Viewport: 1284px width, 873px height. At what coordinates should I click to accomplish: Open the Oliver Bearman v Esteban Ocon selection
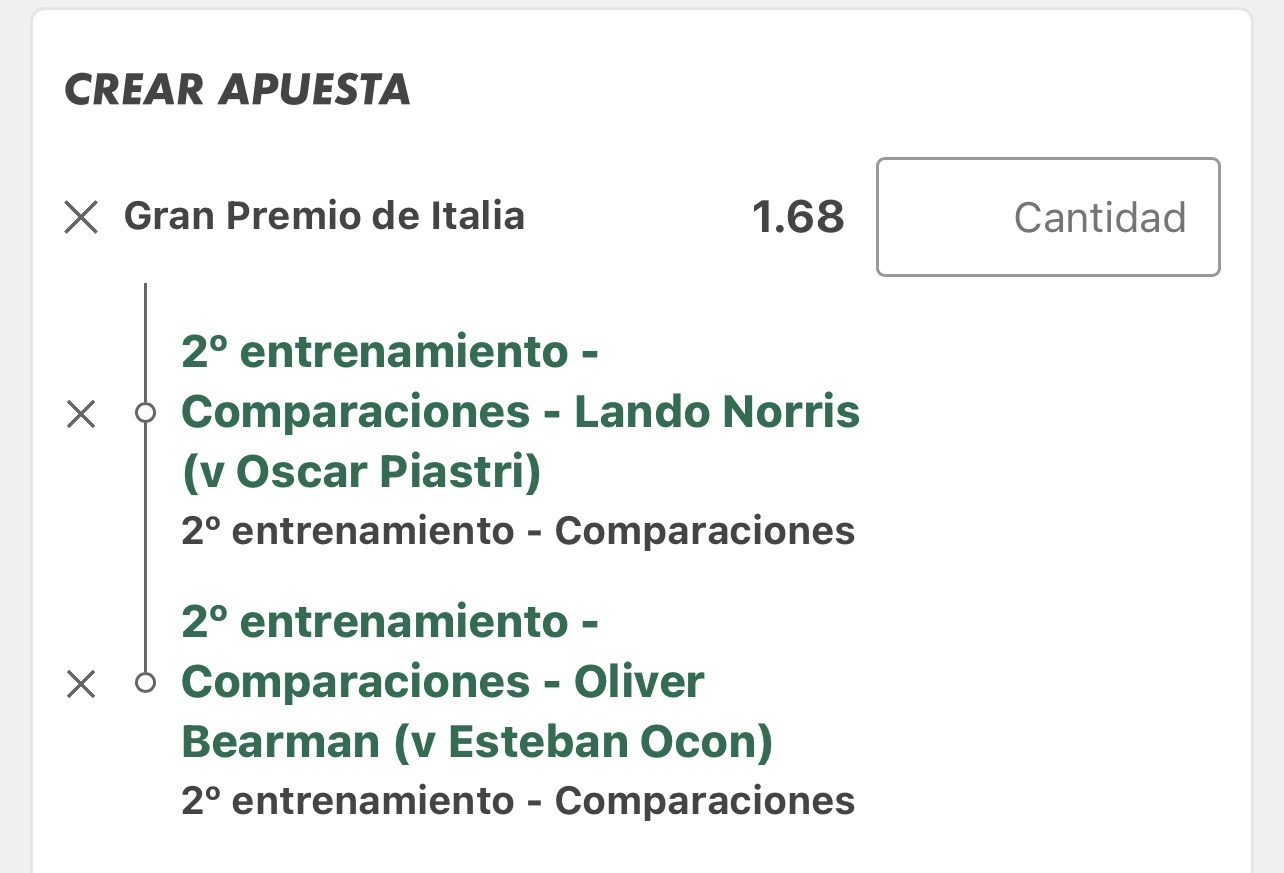click(478, 683)
